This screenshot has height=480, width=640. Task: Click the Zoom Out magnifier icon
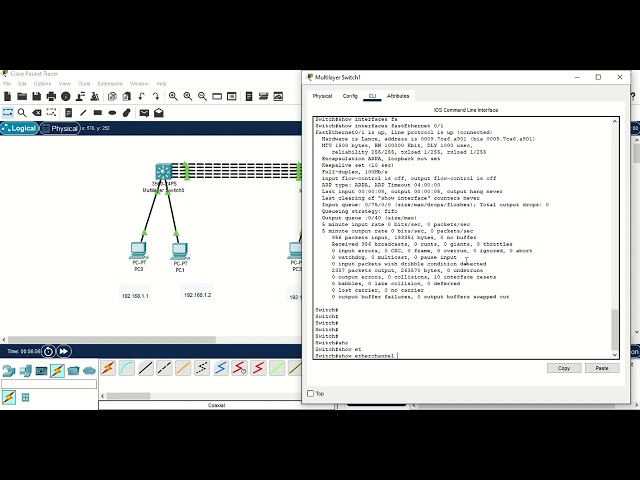point(202,96)
